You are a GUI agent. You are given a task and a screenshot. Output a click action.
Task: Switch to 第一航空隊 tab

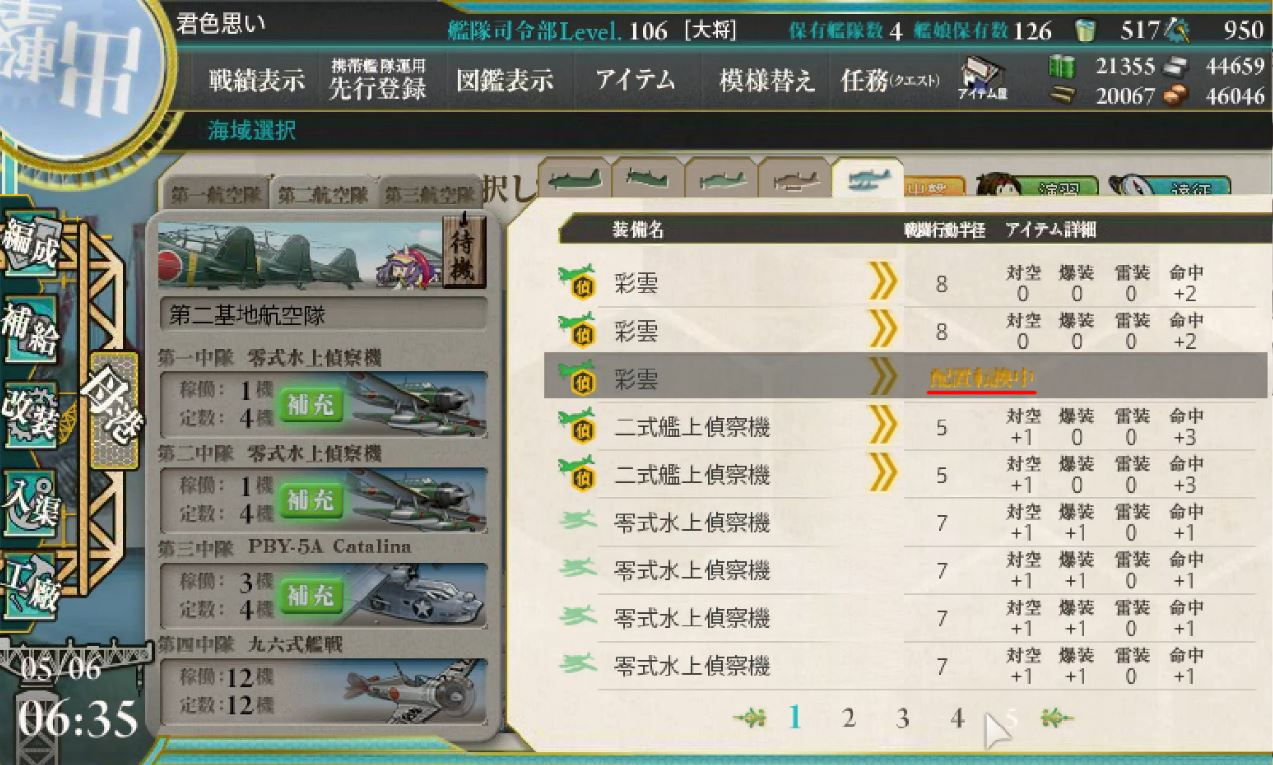214,195
